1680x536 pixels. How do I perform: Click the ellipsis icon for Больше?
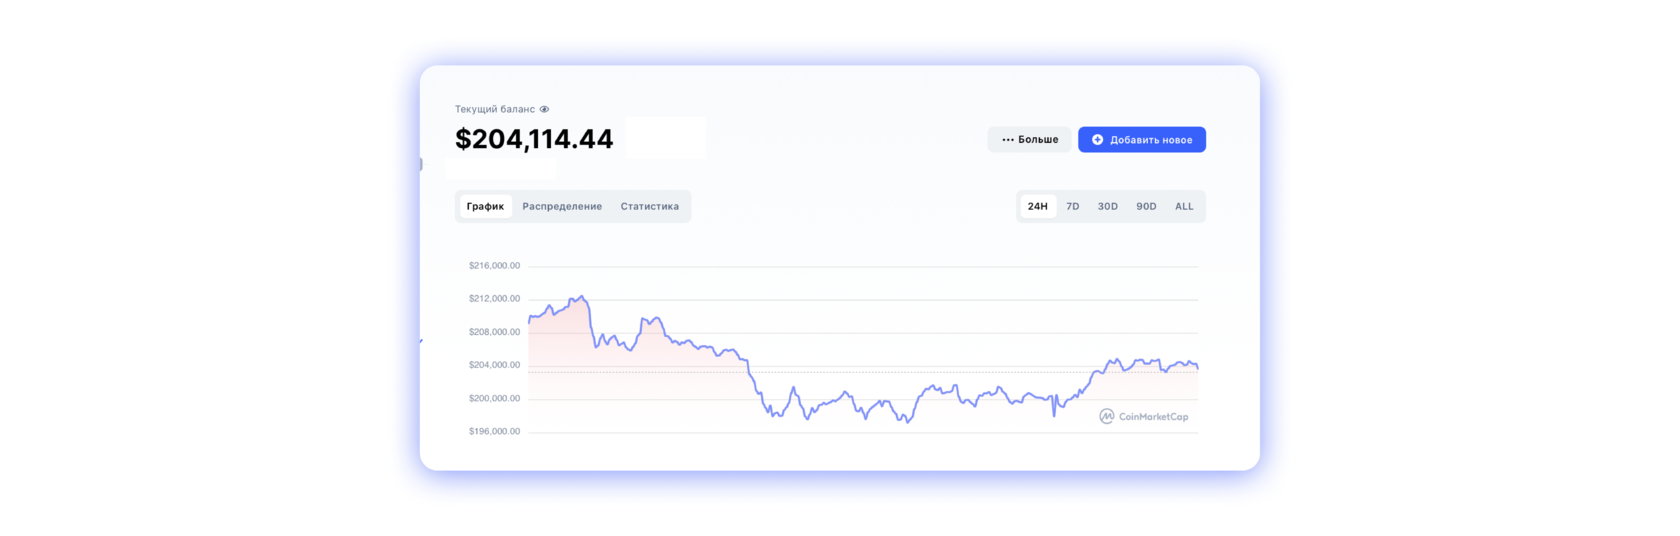tap(1008, 140)
